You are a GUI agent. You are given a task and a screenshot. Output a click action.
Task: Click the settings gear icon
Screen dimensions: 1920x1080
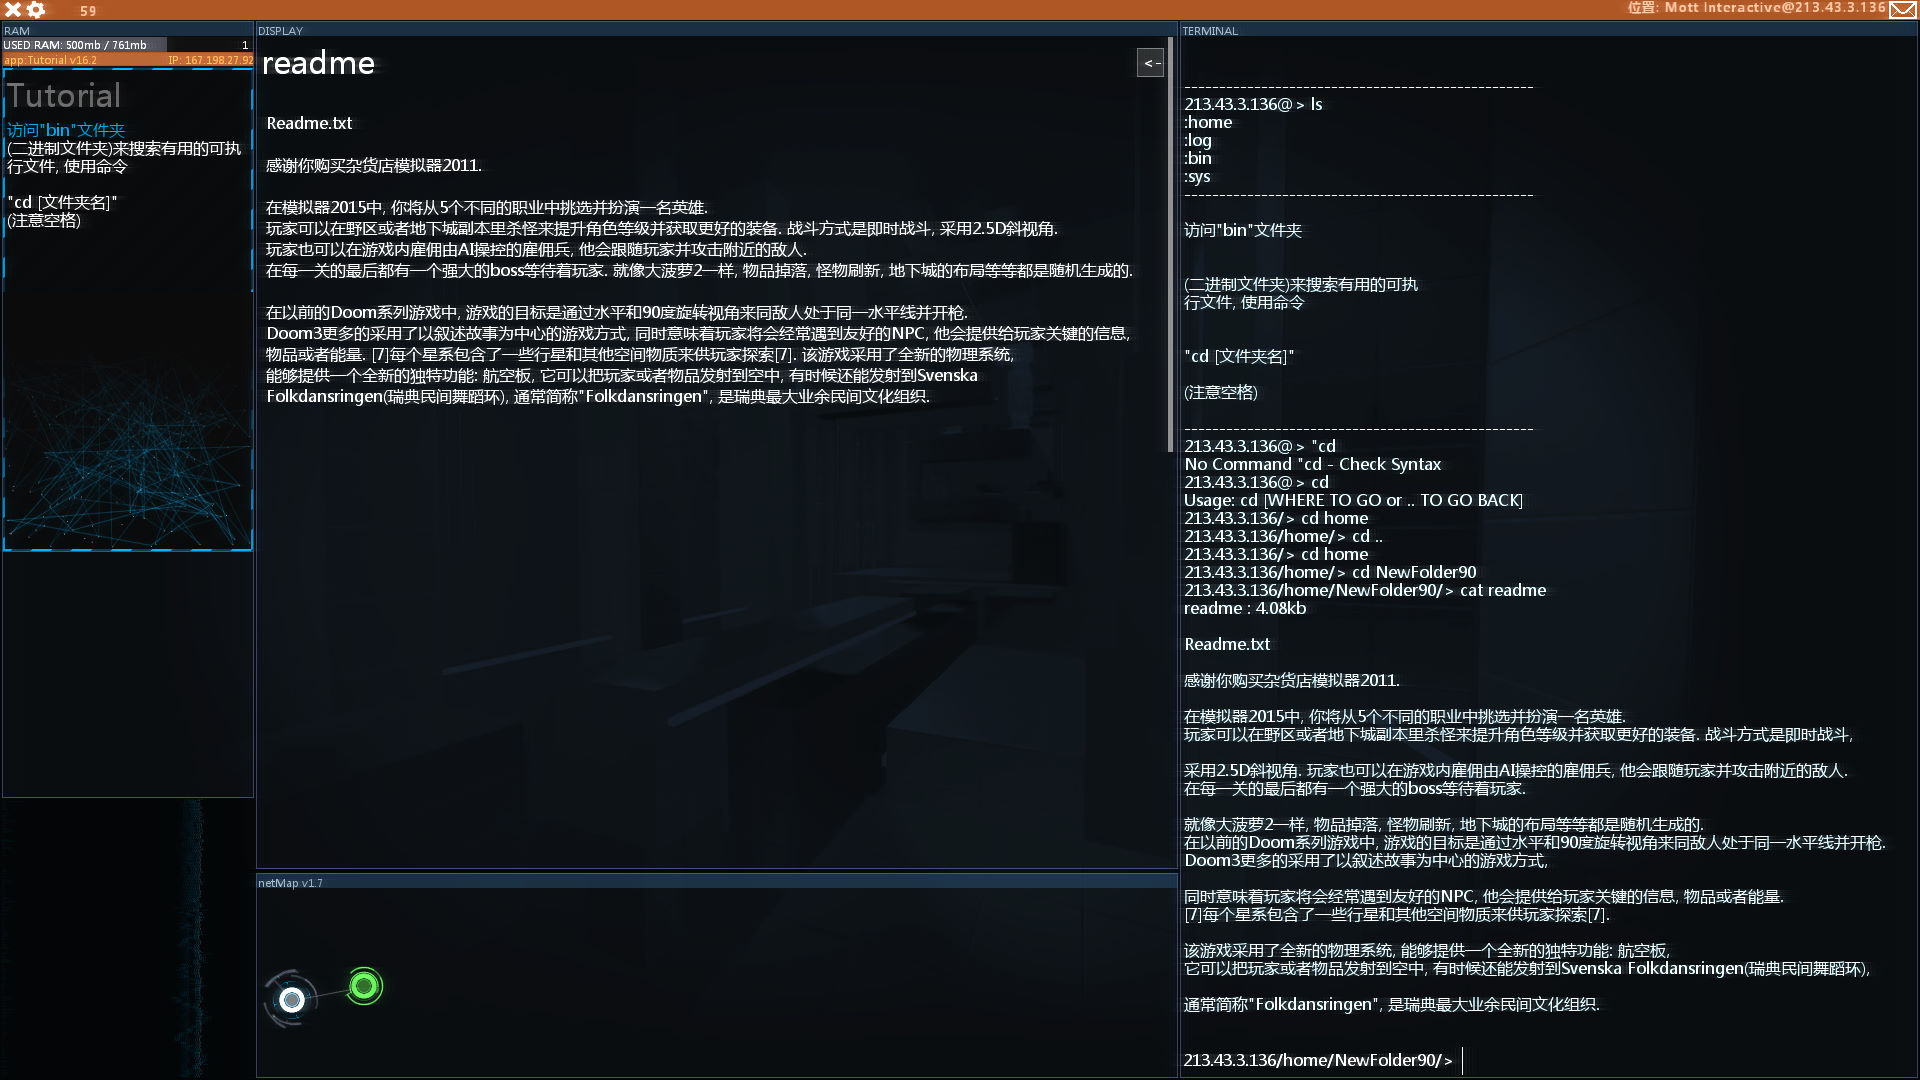tap(34, 9)
